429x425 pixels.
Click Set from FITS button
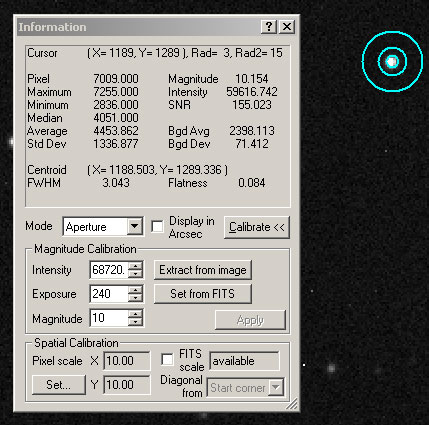coord(203,294)
